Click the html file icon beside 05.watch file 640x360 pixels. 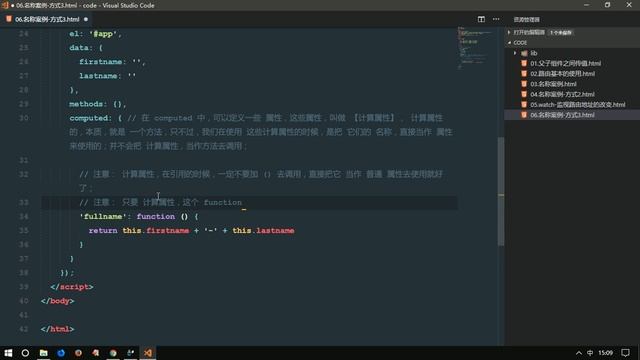[524, 104]
